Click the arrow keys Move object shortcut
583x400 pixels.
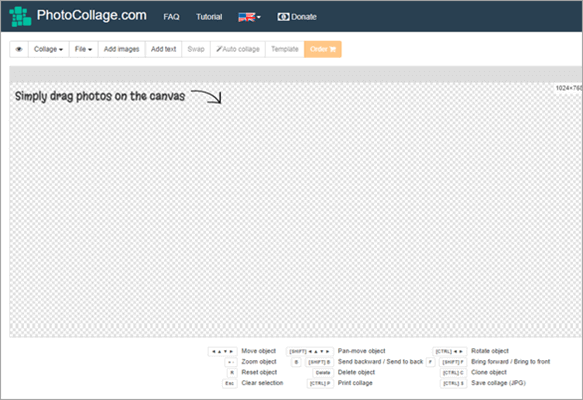(x=222, y=351)
